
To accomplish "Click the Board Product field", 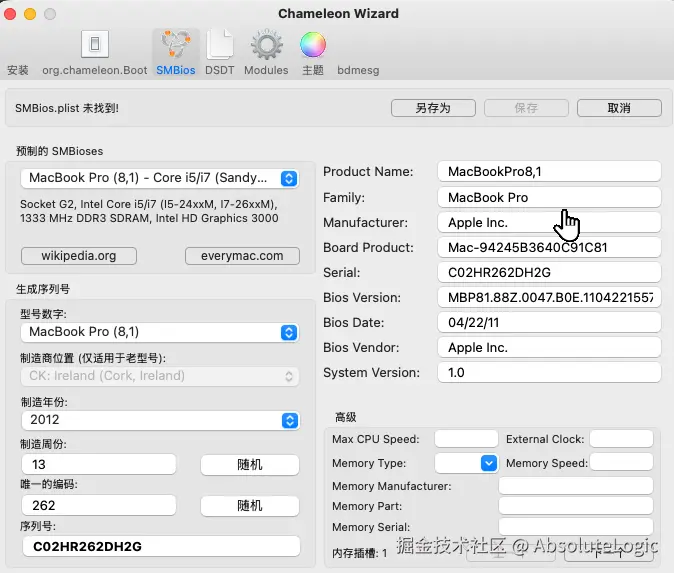I will (549, 248).
